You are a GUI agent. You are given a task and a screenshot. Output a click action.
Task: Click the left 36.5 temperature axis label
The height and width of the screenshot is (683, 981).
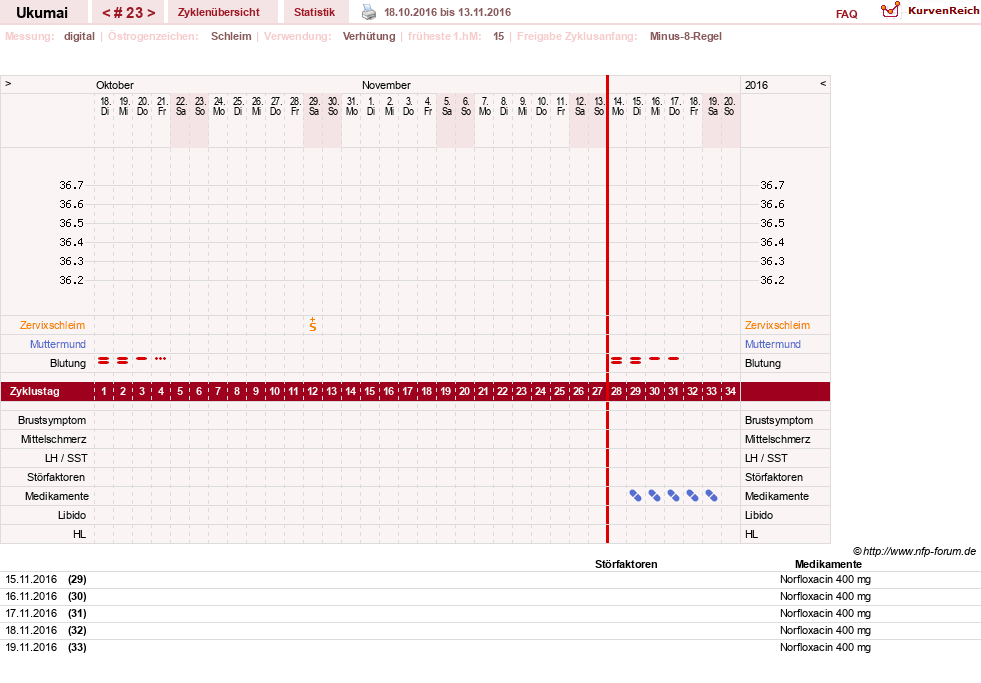pyautogui.click(x=71, y=223)
